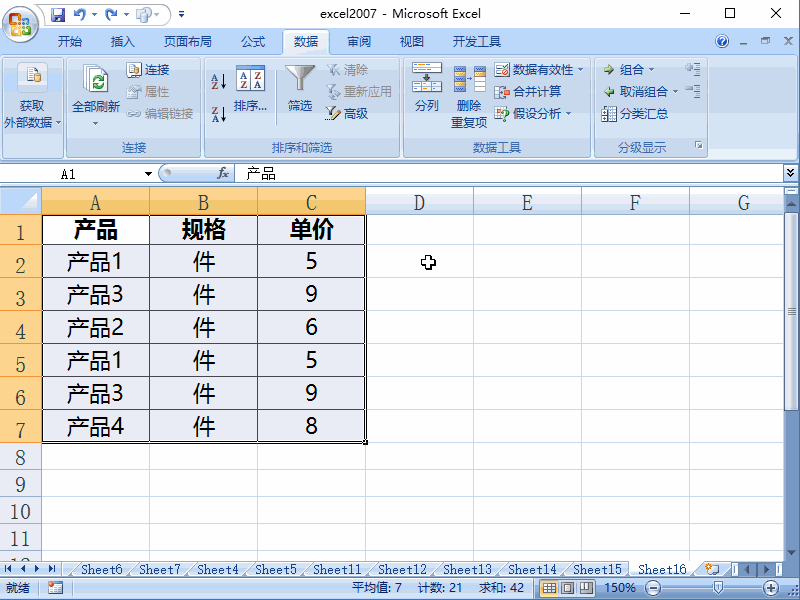The image size is (800, 600).
Task: Zoom out with minus button
Action: pyautogui.click(x=653, y=588)
